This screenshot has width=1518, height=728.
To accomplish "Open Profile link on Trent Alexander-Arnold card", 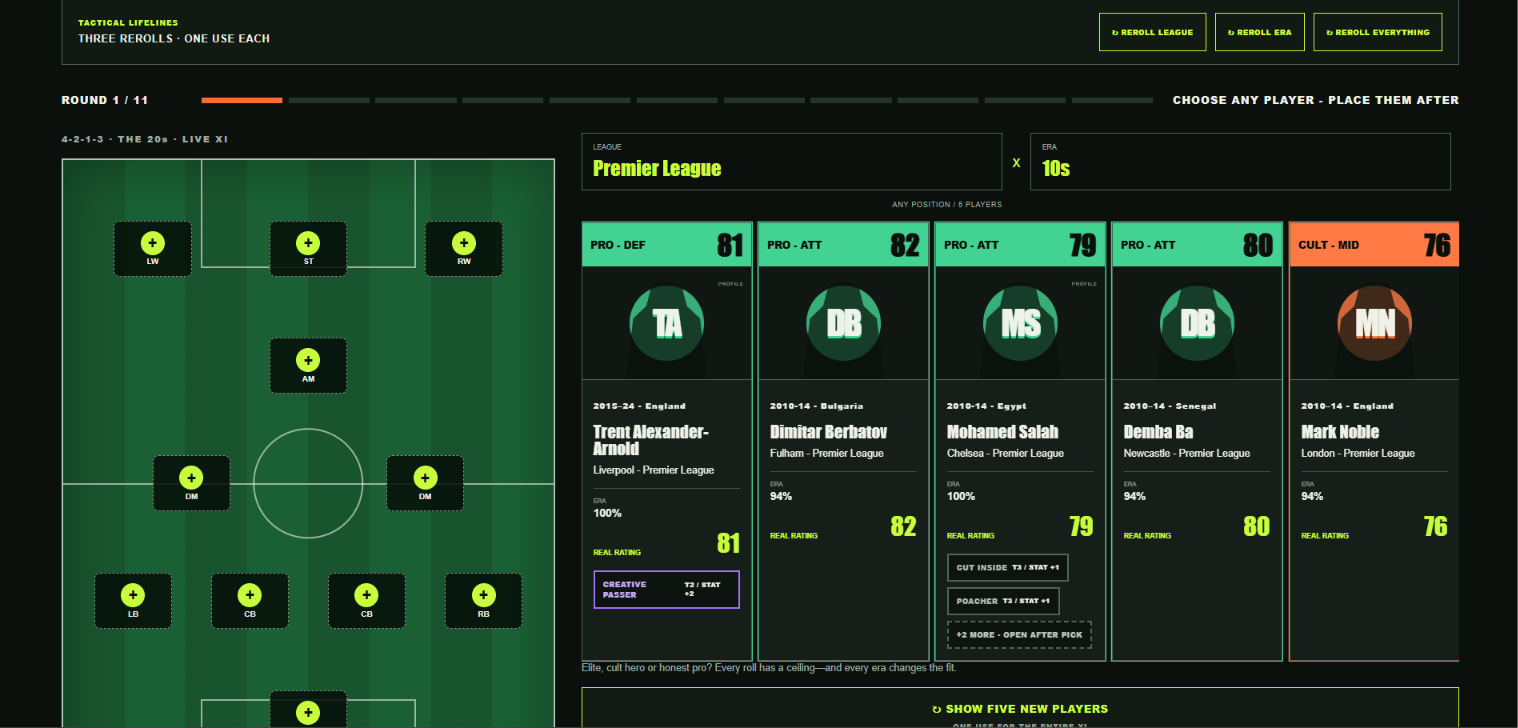I will click(731, 284).
